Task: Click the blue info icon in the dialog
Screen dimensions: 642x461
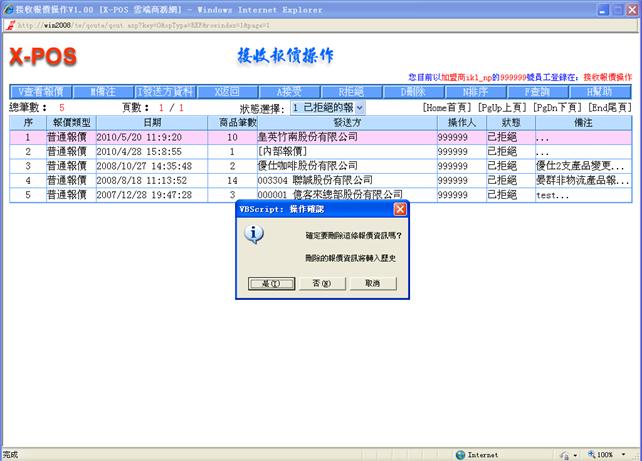Action: [x=256, y=235]
